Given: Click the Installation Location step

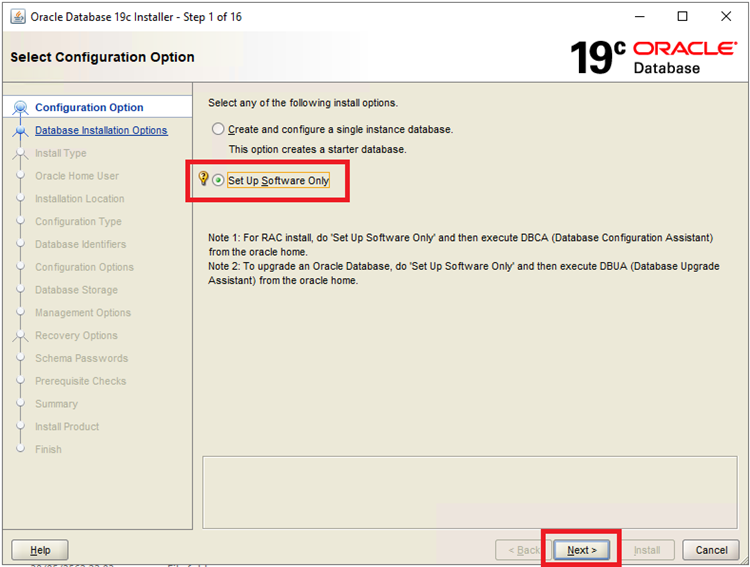Looking at the screenshot, I should 79,199.
